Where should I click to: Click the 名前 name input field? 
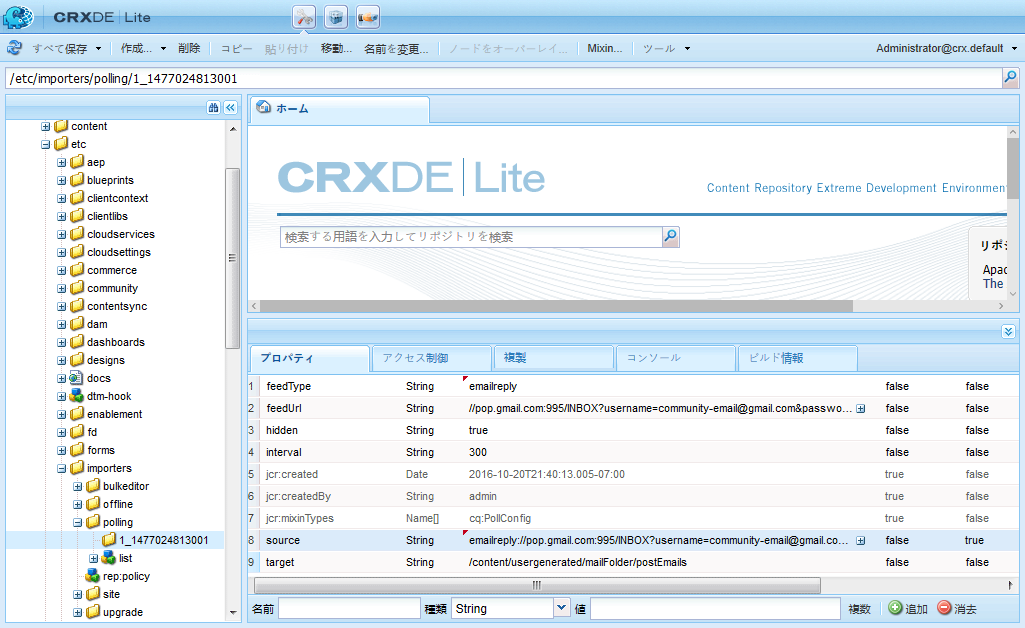349,608
